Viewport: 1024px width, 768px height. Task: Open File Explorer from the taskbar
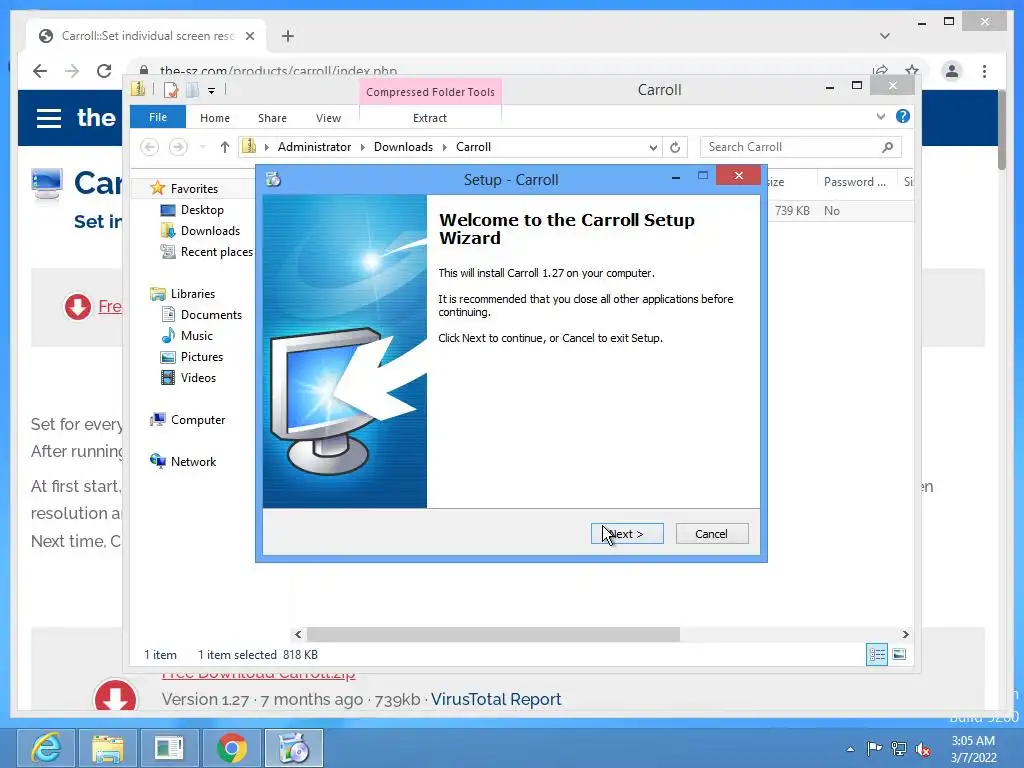[108, 748]
